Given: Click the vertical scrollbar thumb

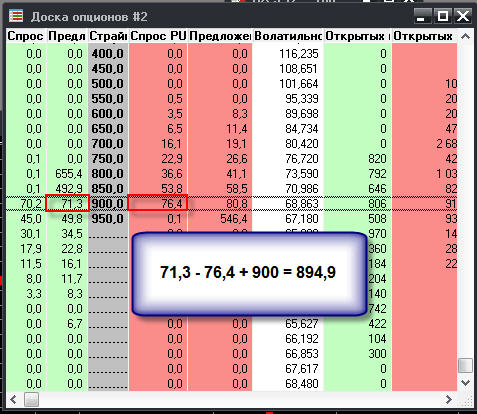Looking at the screenshot, I should tap(465, 366).
